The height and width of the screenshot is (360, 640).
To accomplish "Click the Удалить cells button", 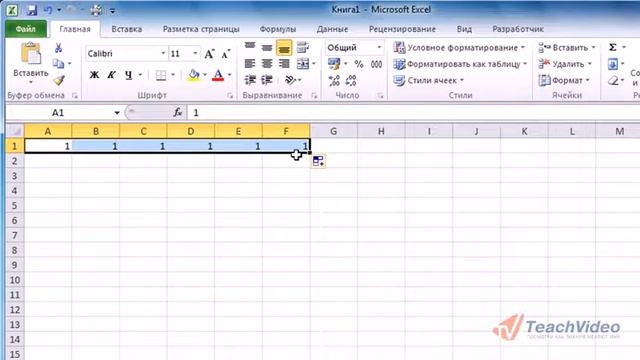I will pos(565,64).
